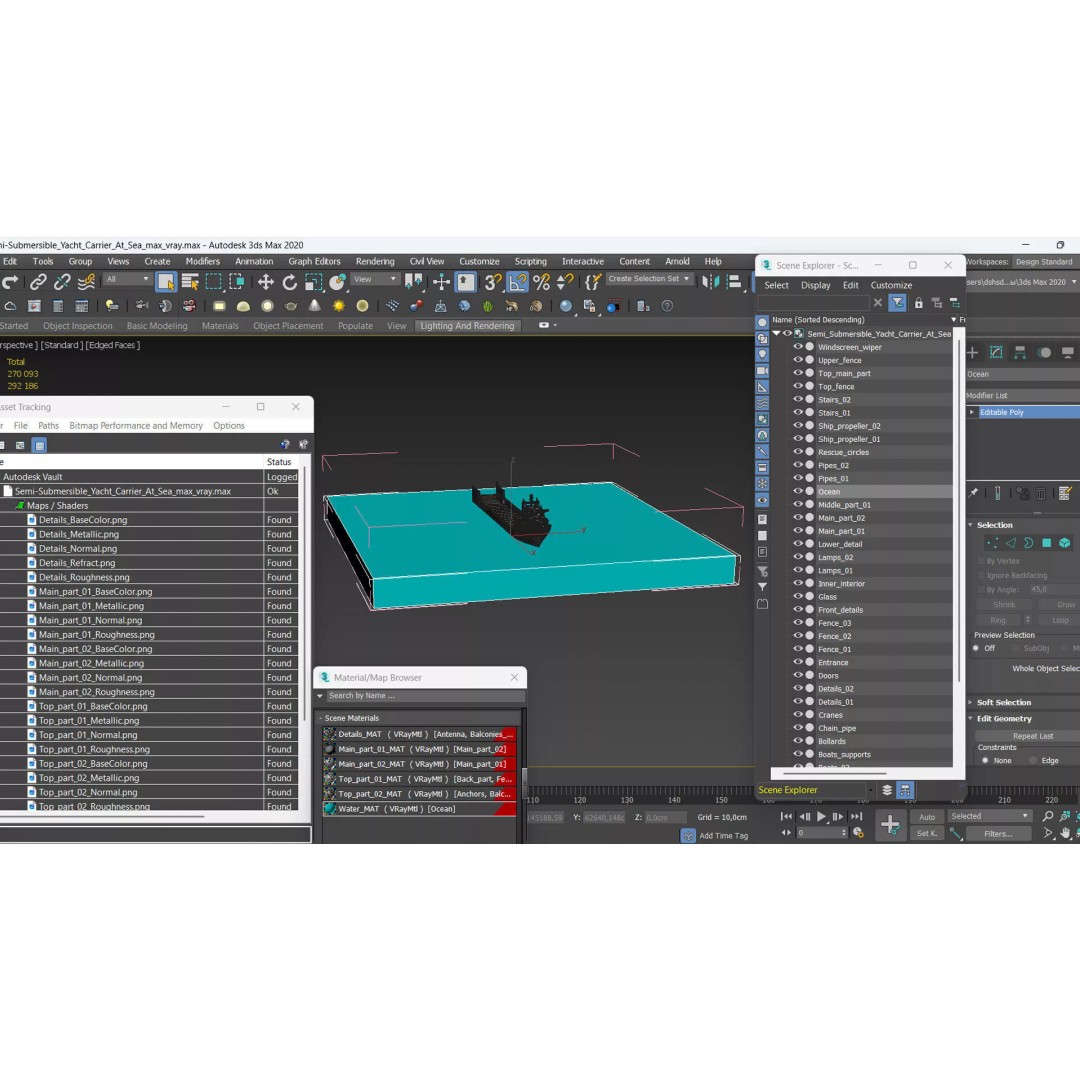
Task: Open the Graph Editors menu
Action: (x=314, y=262)
